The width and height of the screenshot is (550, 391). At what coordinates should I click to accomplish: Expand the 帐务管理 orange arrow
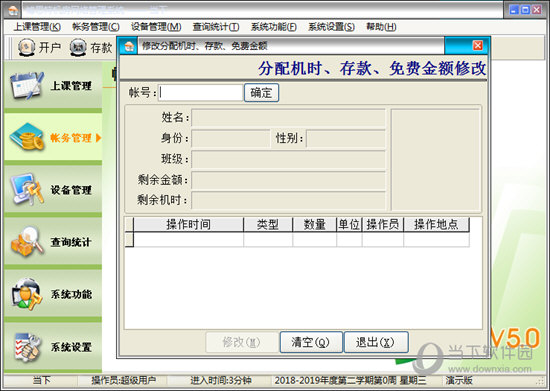99,138
